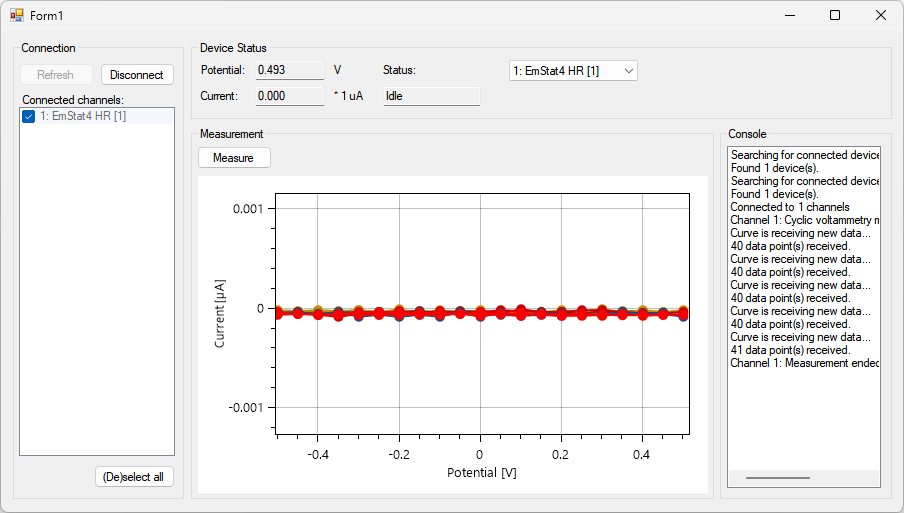This screenshot has width=904, height=513.
Task: Close the Form1 window
Action: point(880,16)
